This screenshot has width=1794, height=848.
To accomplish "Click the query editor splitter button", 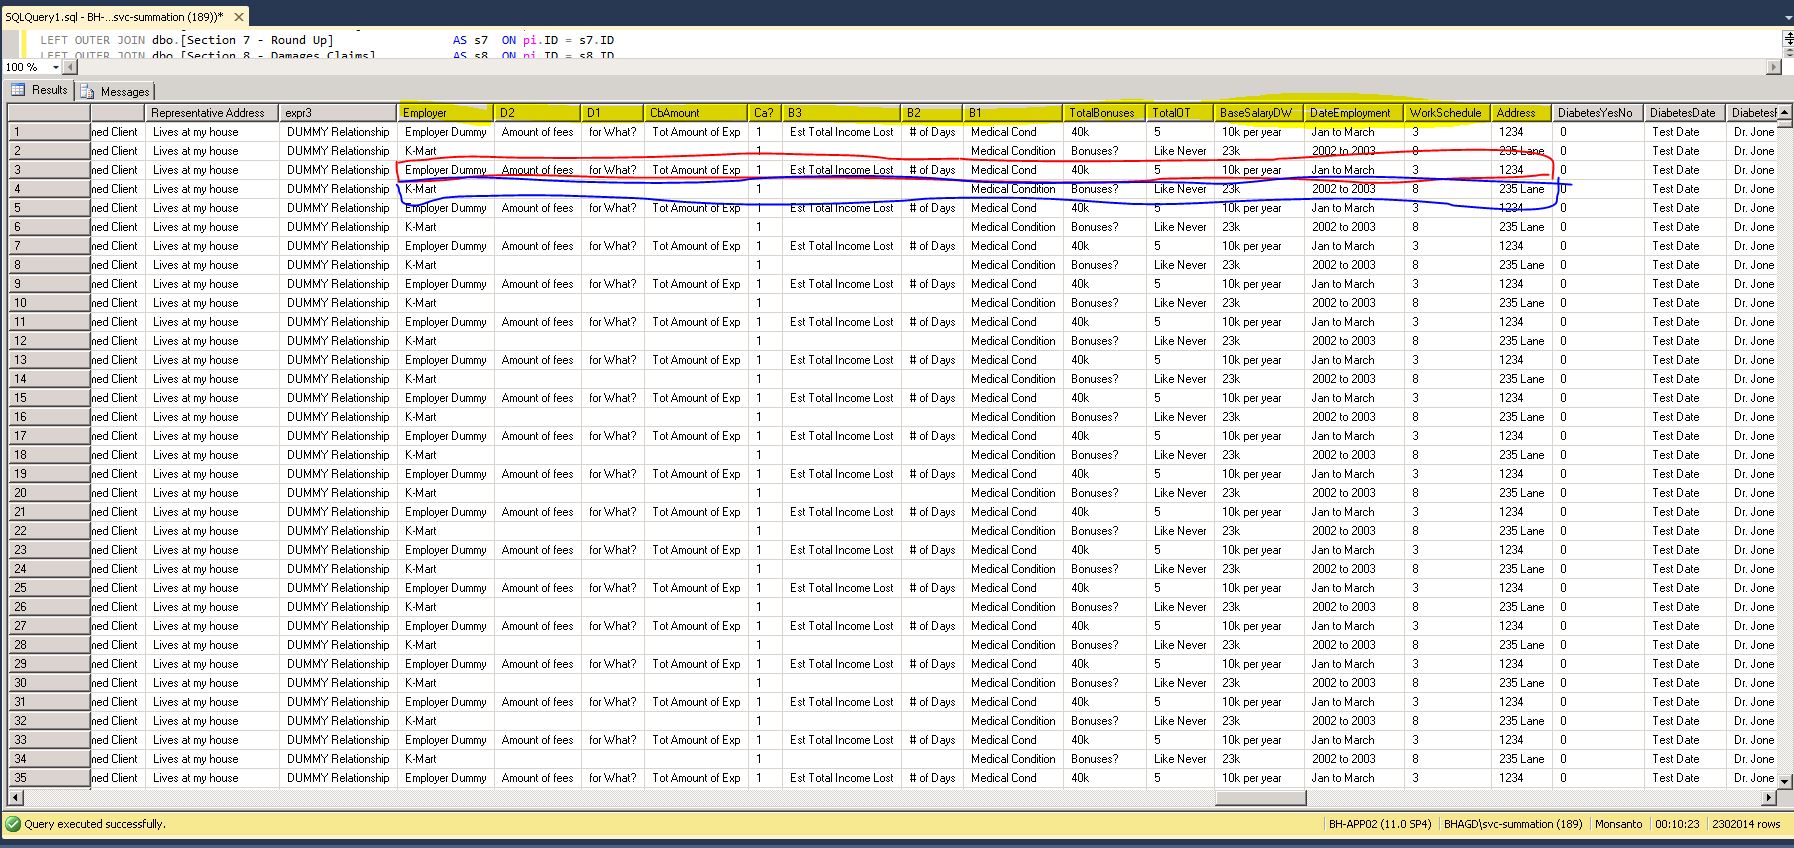I will [1787, 38].
